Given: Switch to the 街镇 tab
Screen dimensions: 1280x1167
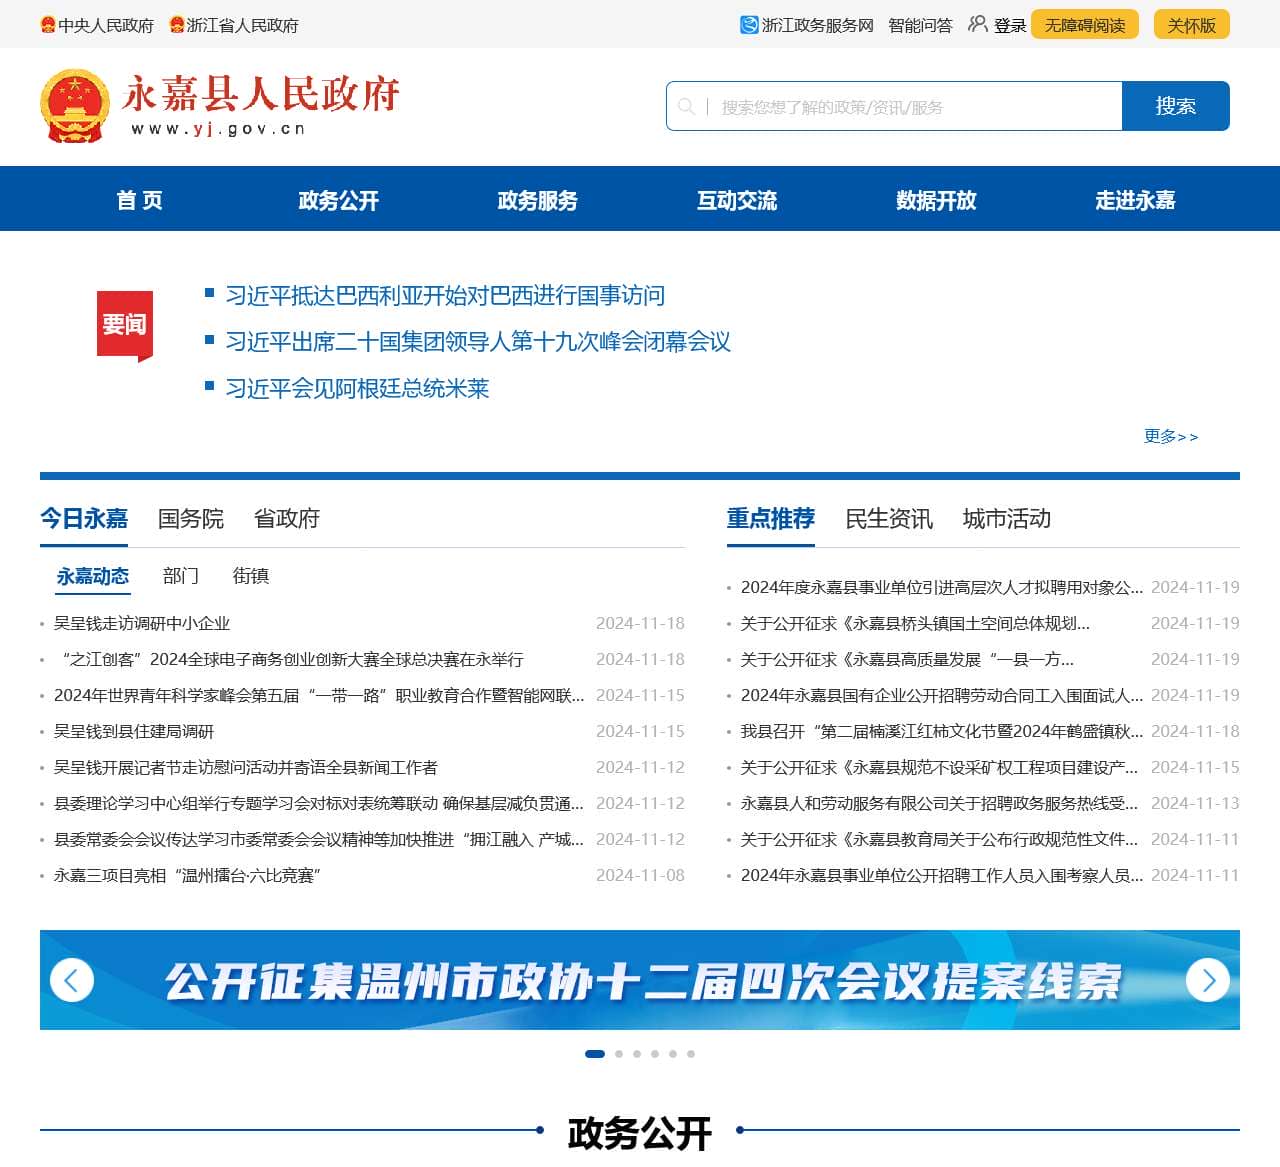Looking at the screenshot, I should tap(249, 576).
